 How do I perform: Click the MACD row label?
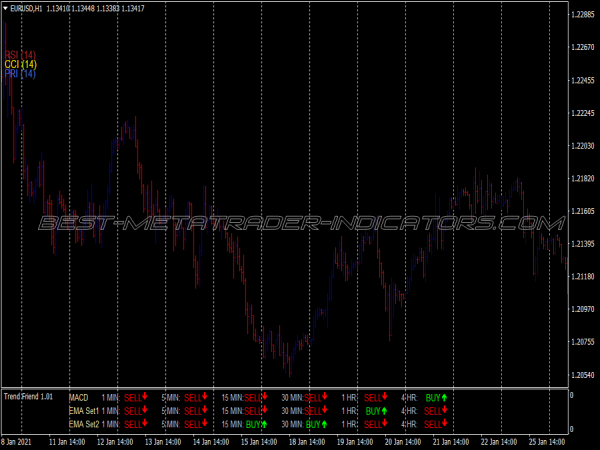pos(78,398)
